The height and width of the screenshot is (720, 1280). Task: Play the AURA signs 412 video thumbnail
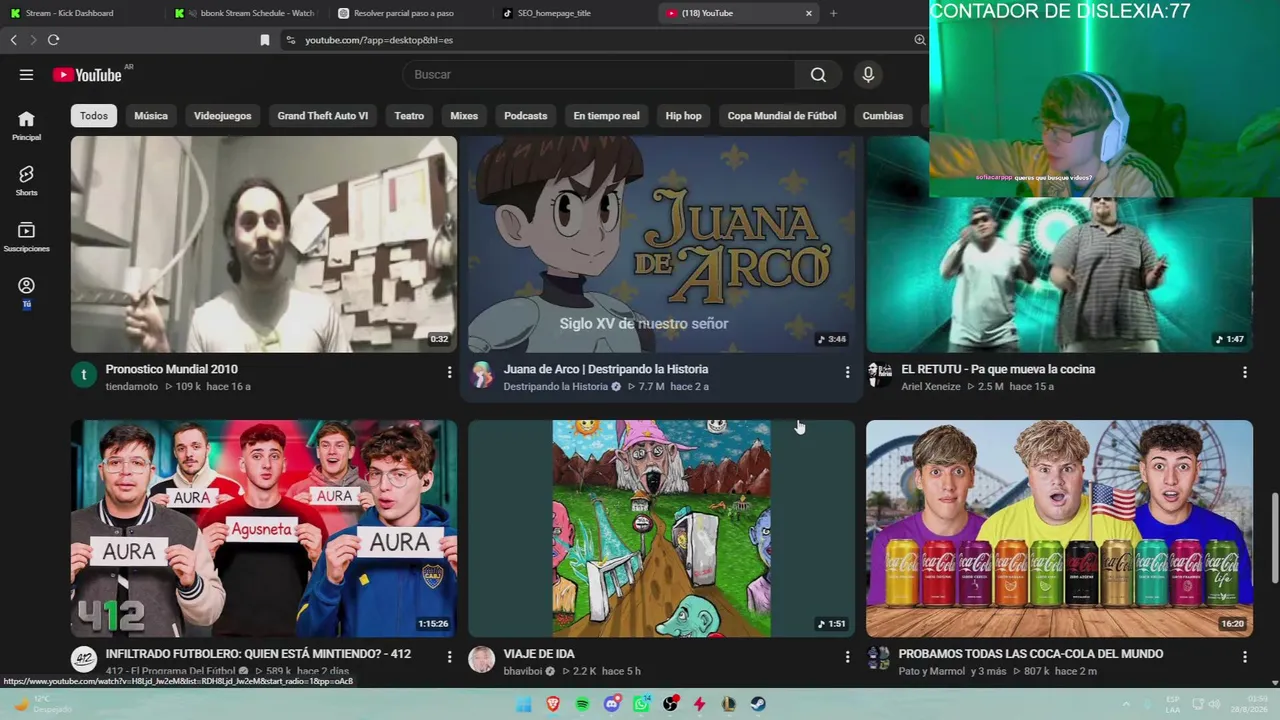coord(264,528)
